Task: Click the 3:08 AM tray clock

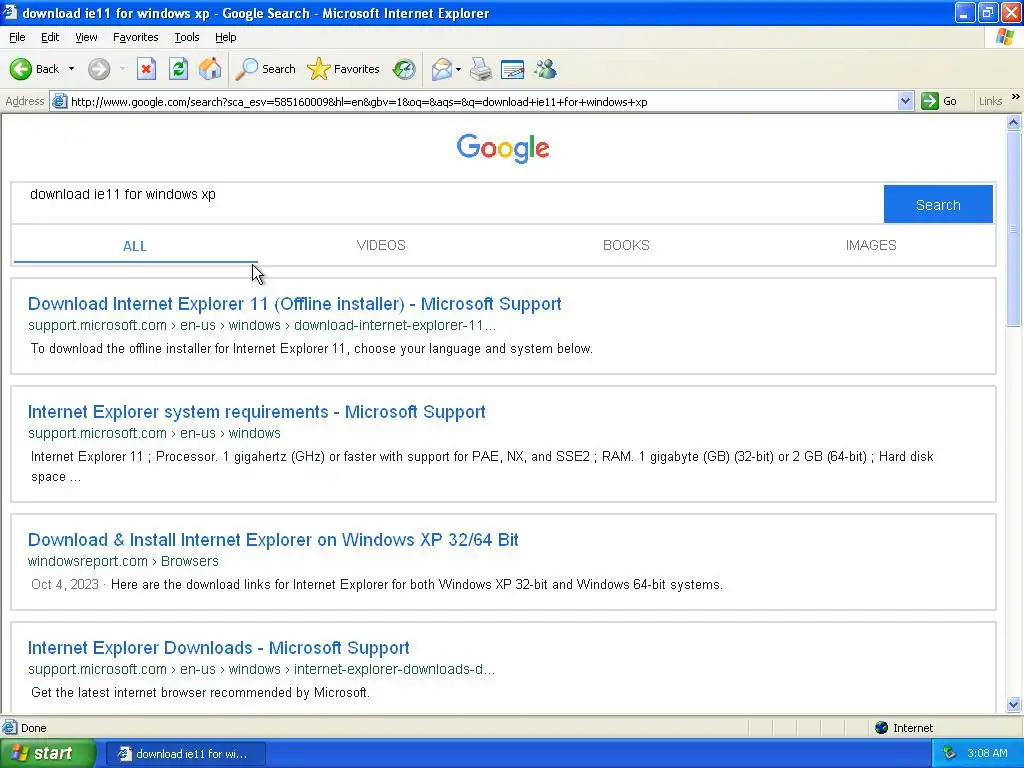Action: (x=987, y=754)
